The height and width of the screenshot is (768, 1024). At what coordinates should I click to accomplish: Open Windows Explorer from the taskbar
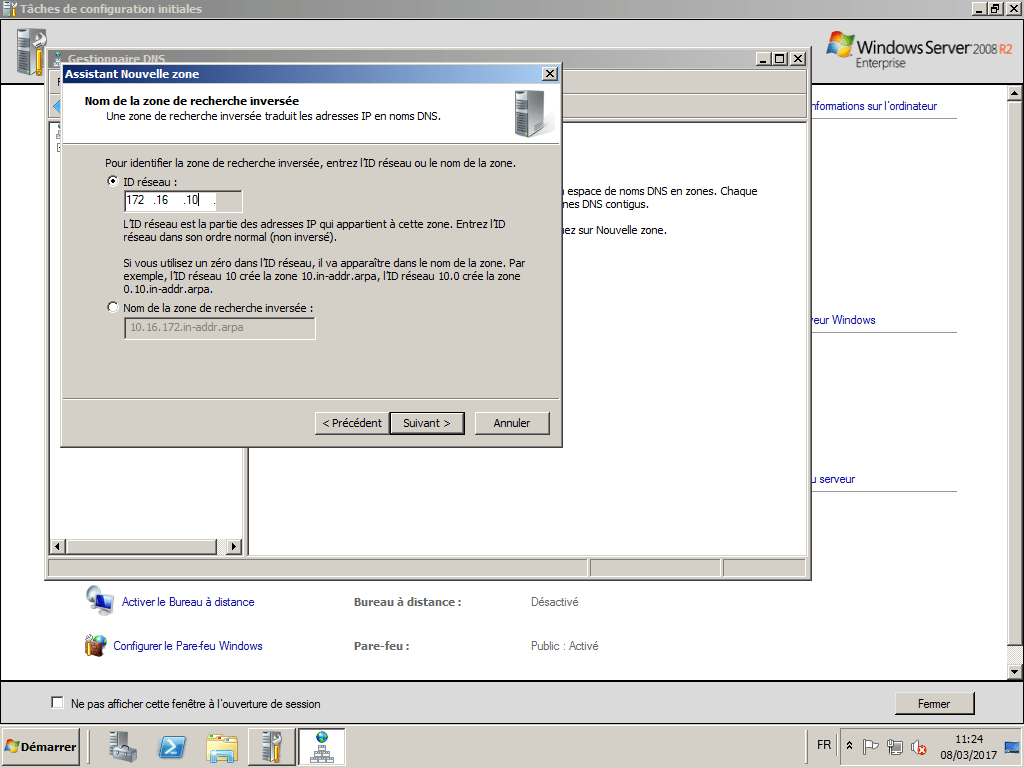pyautogui.click(x=222, y=746)
